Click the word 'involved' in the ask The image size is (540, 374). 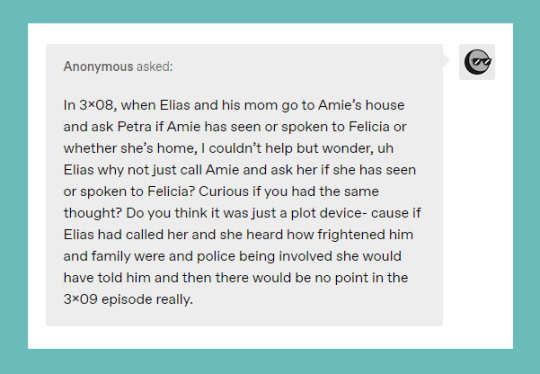tap(305, 256)
